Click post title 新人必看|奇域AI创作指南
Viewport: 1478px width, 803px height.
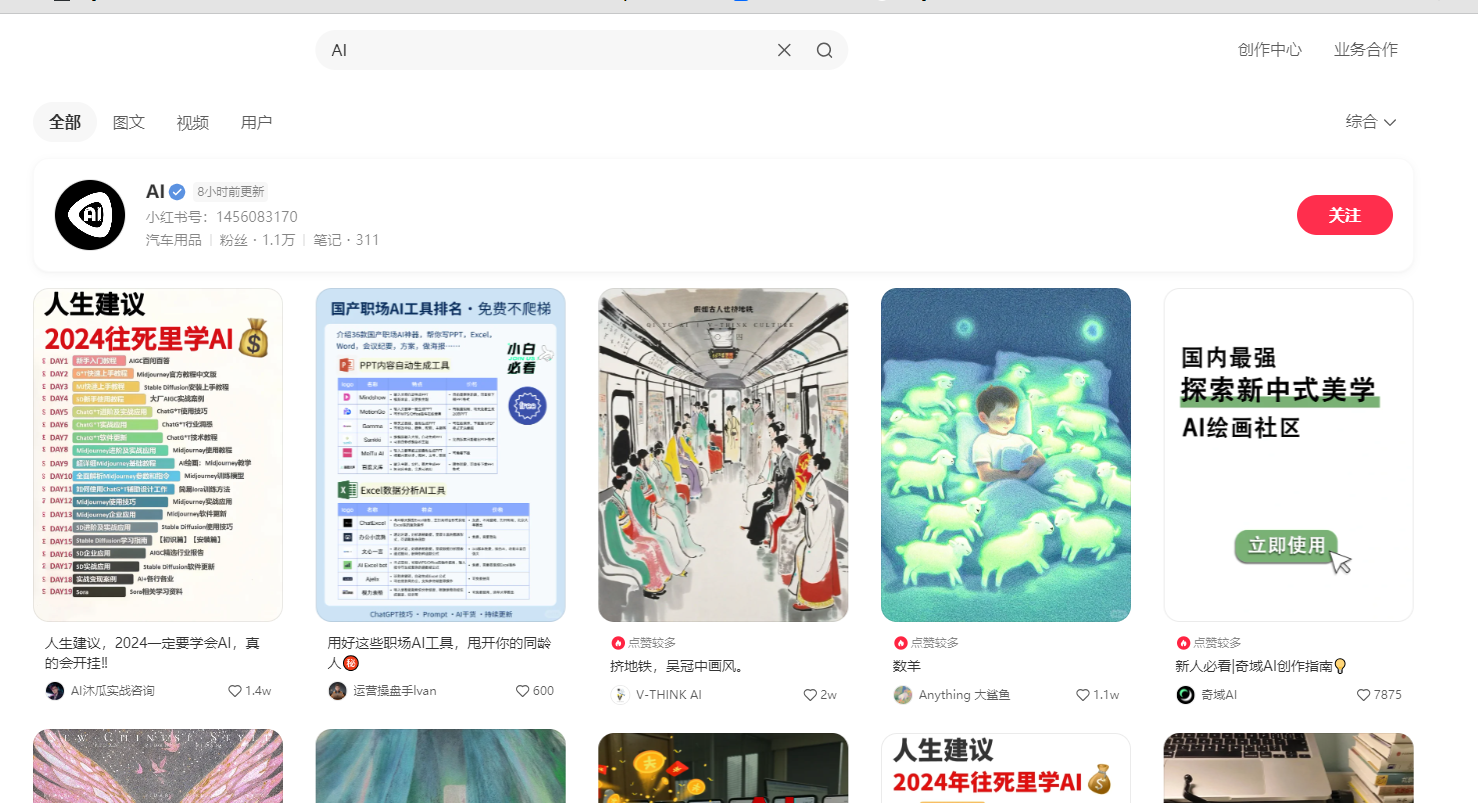coord(1261,666)
